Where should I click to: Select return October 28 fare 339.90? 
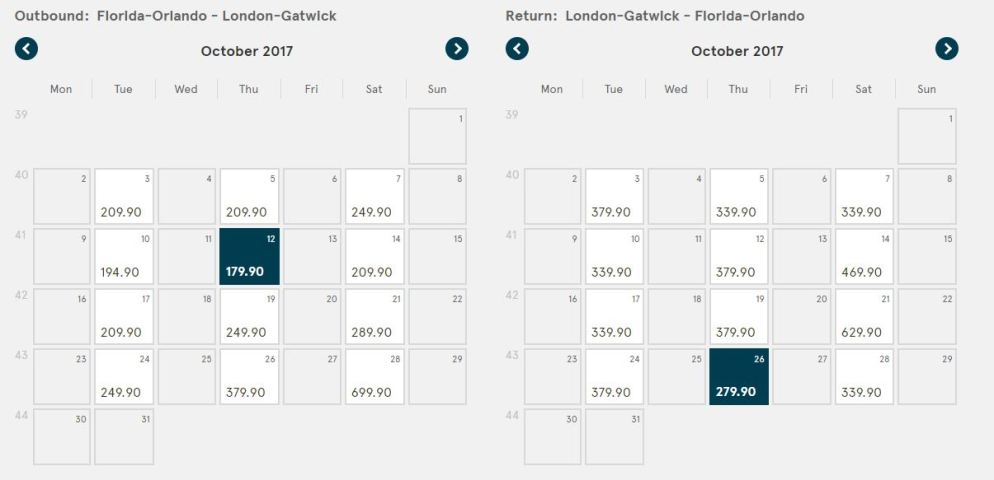864,376
